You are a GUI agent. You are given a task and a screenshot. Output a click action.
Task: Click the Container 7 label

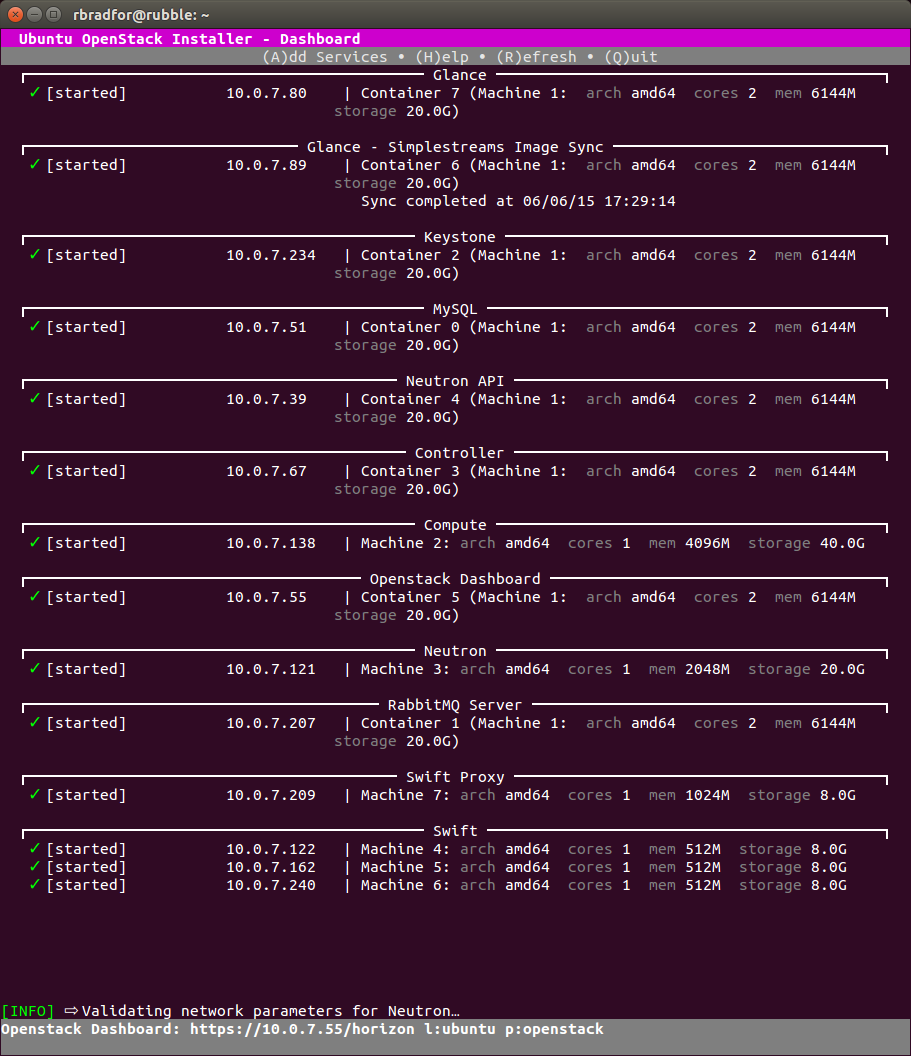410,93
